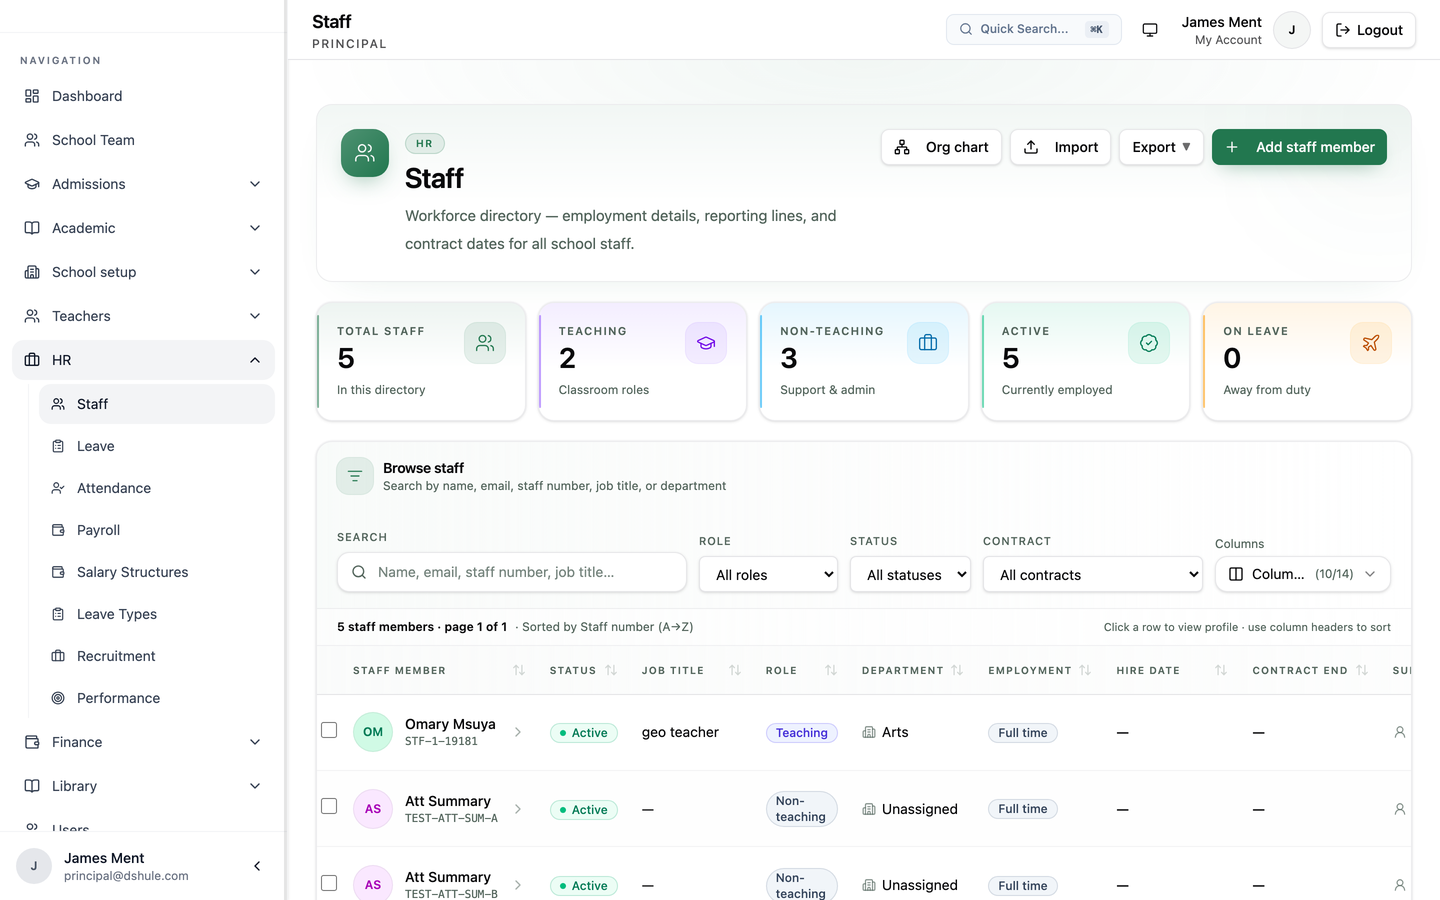1440x900 pixels.
Task: Open Leave Types in HR submenu
Action: point(157,614)
